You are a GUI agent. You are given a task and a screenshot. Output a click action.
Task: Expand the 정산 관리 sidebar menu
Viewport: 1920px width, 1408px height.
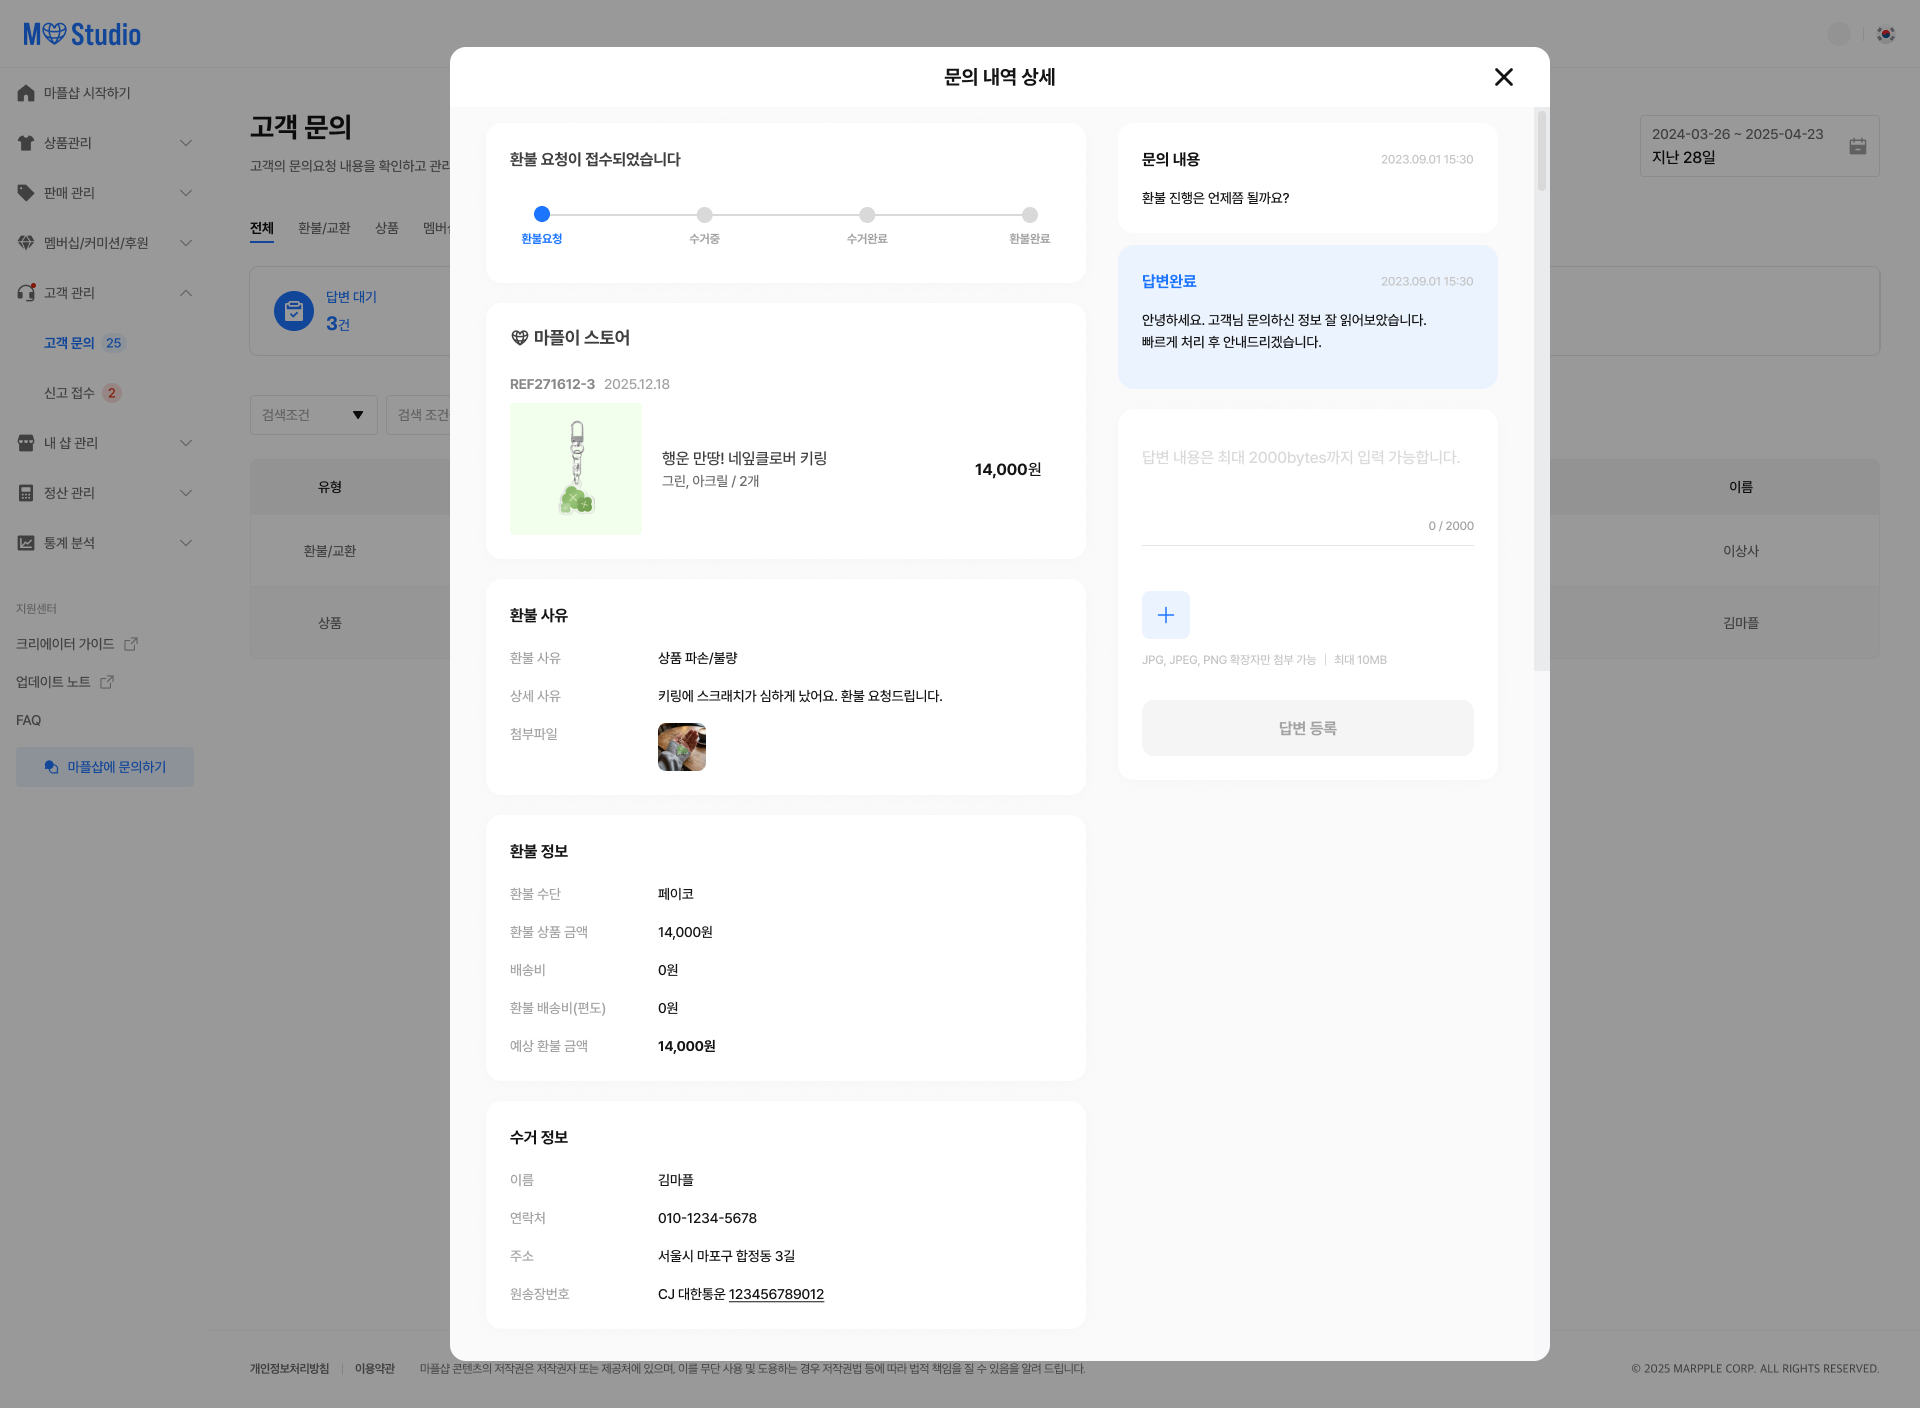tap(185, 493)
